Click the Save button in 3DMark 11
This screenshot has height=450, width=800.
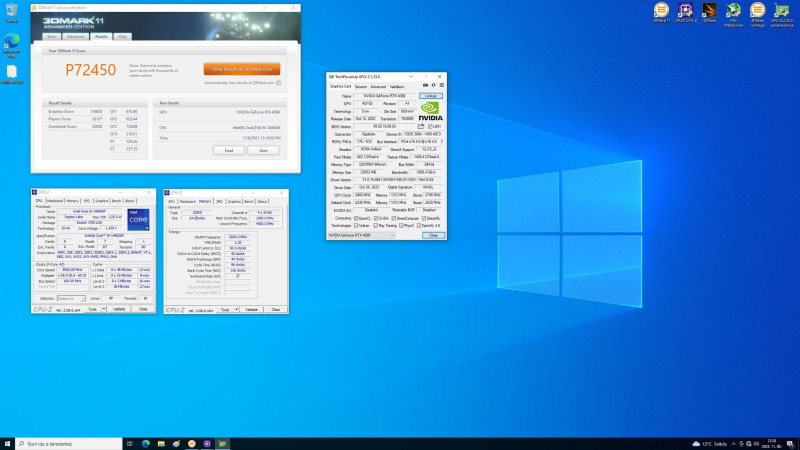point(263,151)
